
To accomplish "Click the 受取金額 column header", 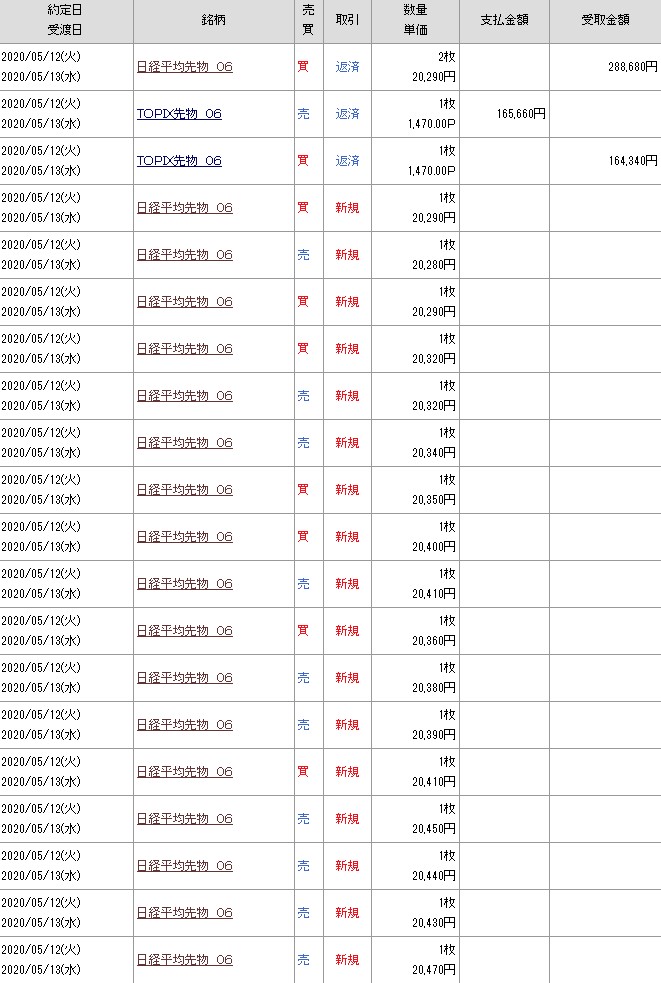I will point(604,21).
